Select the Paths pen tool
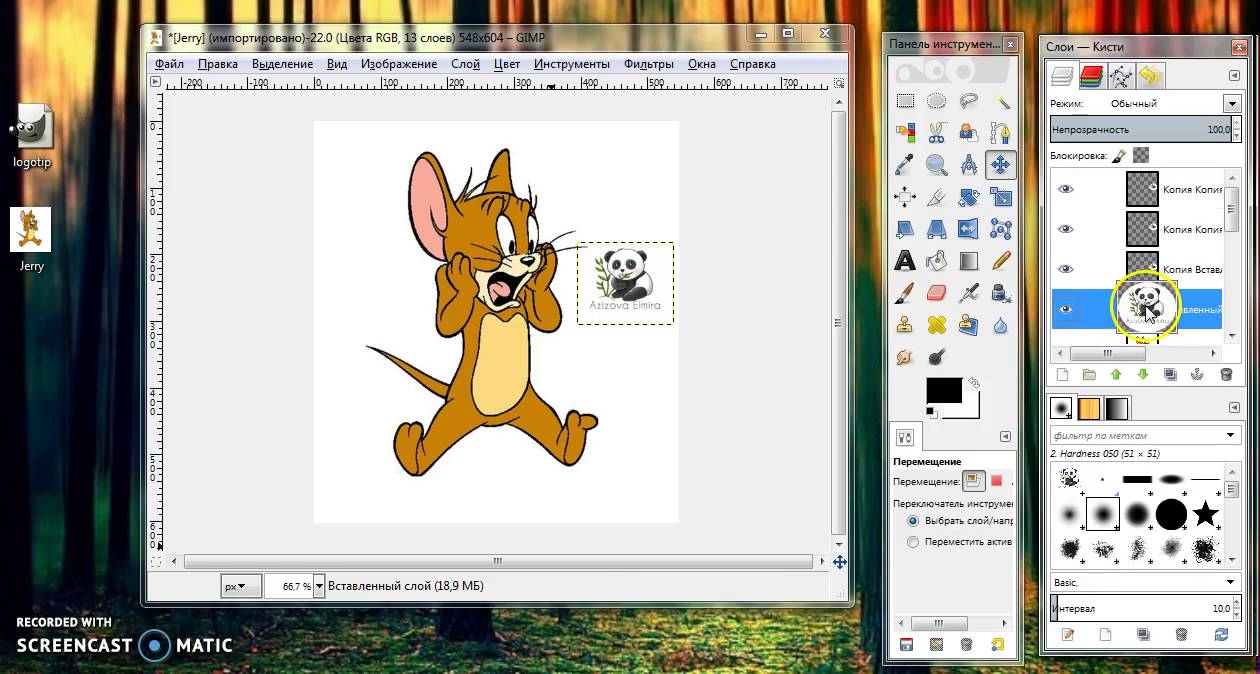The image size is (1260, 674). tap(1000, 132)
